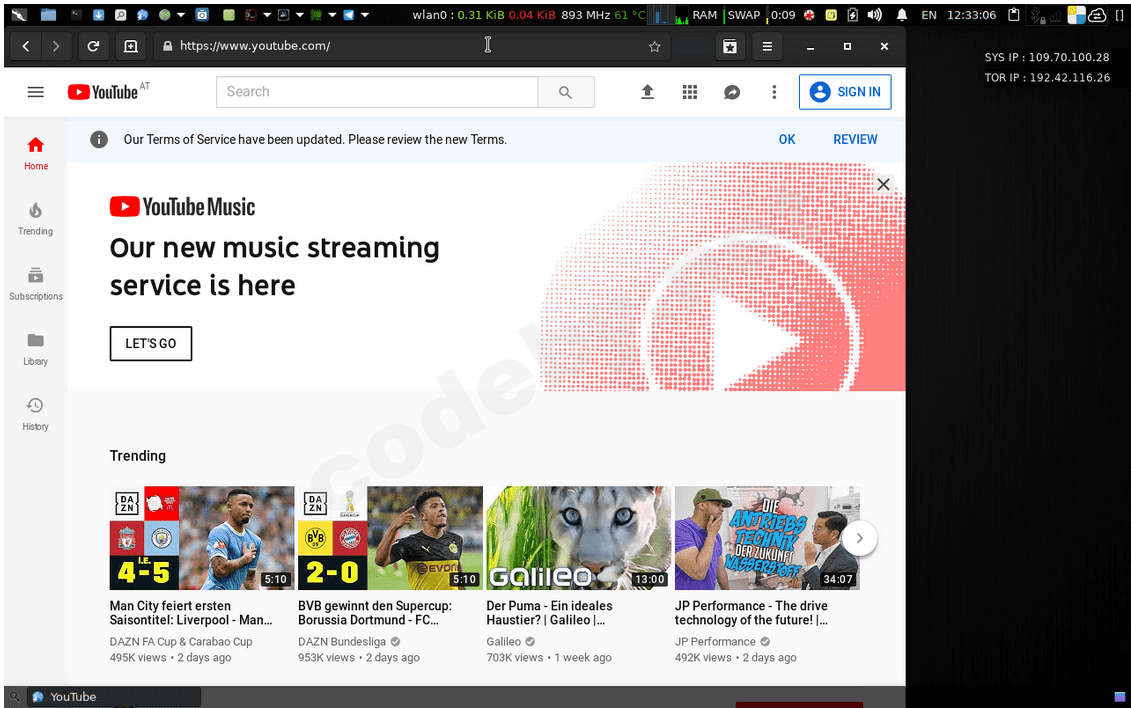
Task: Go to Trending in sidebar
Action: click(x=35, y=217)
